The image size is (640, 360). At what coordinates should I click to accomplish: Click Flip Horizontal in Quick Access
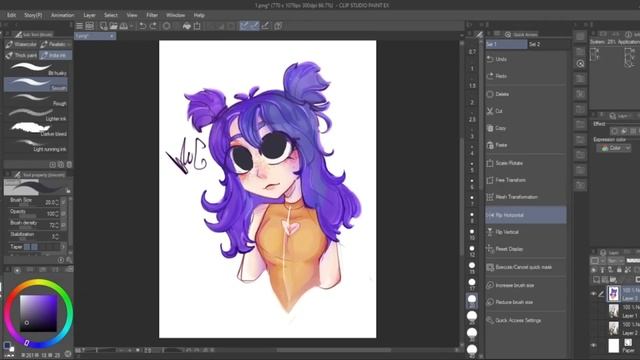point(526,215)
